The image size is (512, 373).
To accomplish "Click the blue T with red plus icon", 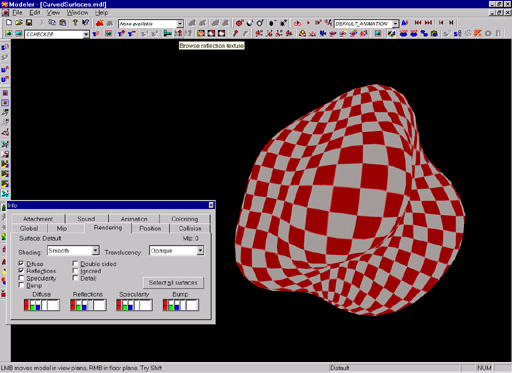I will [x=121, y=33].
